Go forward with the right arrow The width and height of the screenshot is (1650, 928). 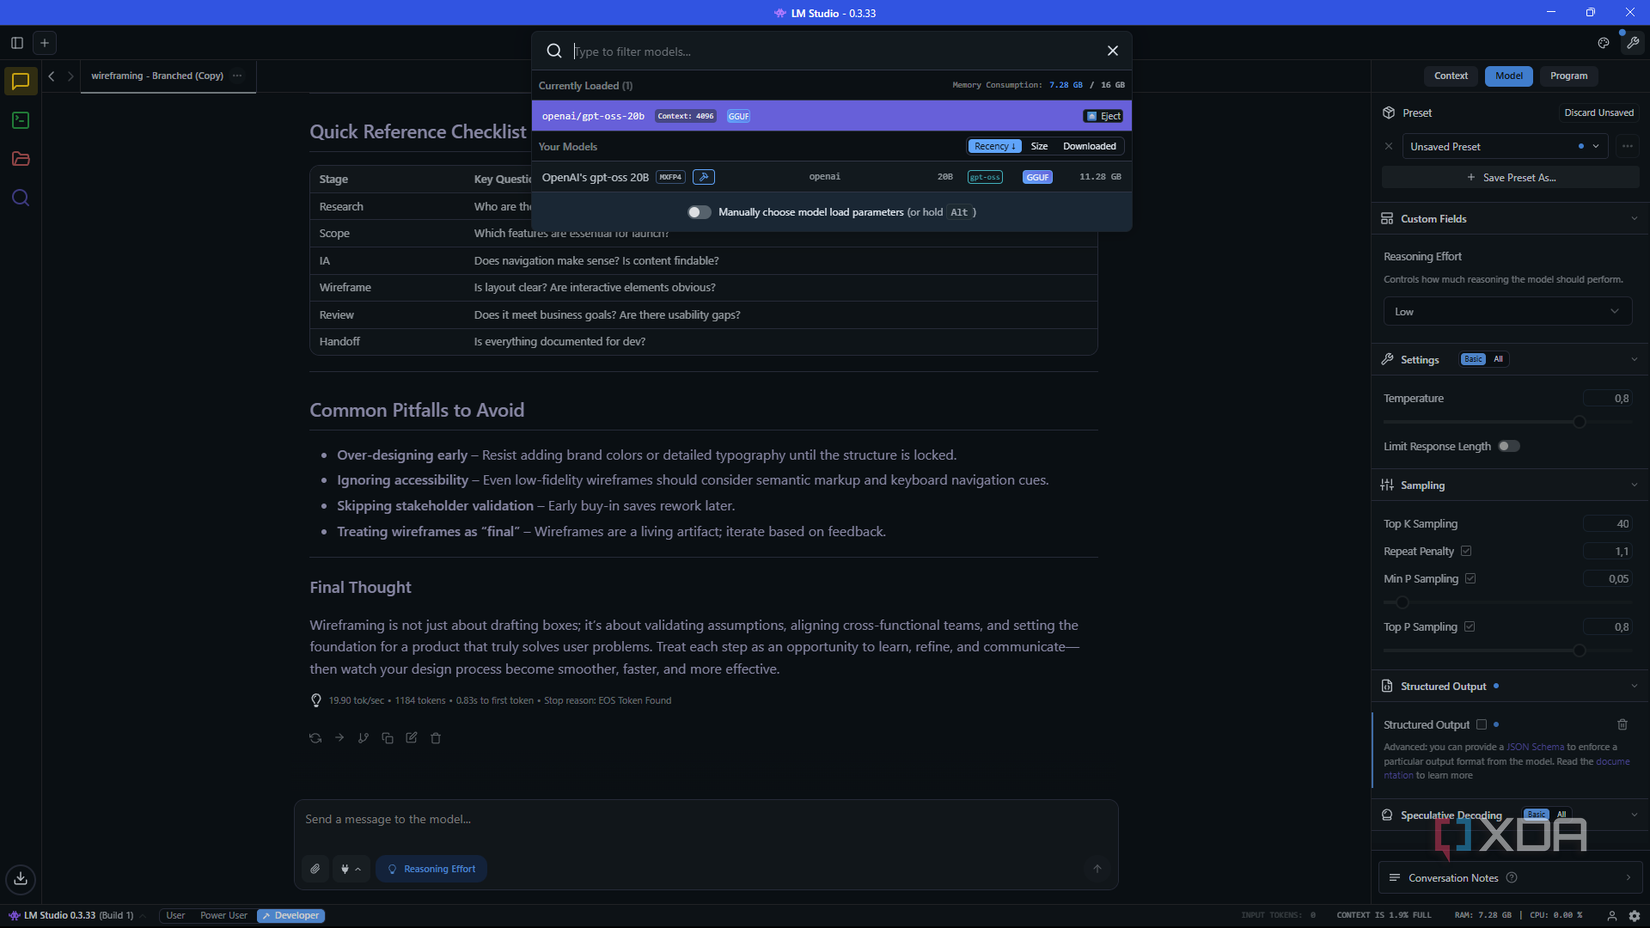click(x=70, y=76)
